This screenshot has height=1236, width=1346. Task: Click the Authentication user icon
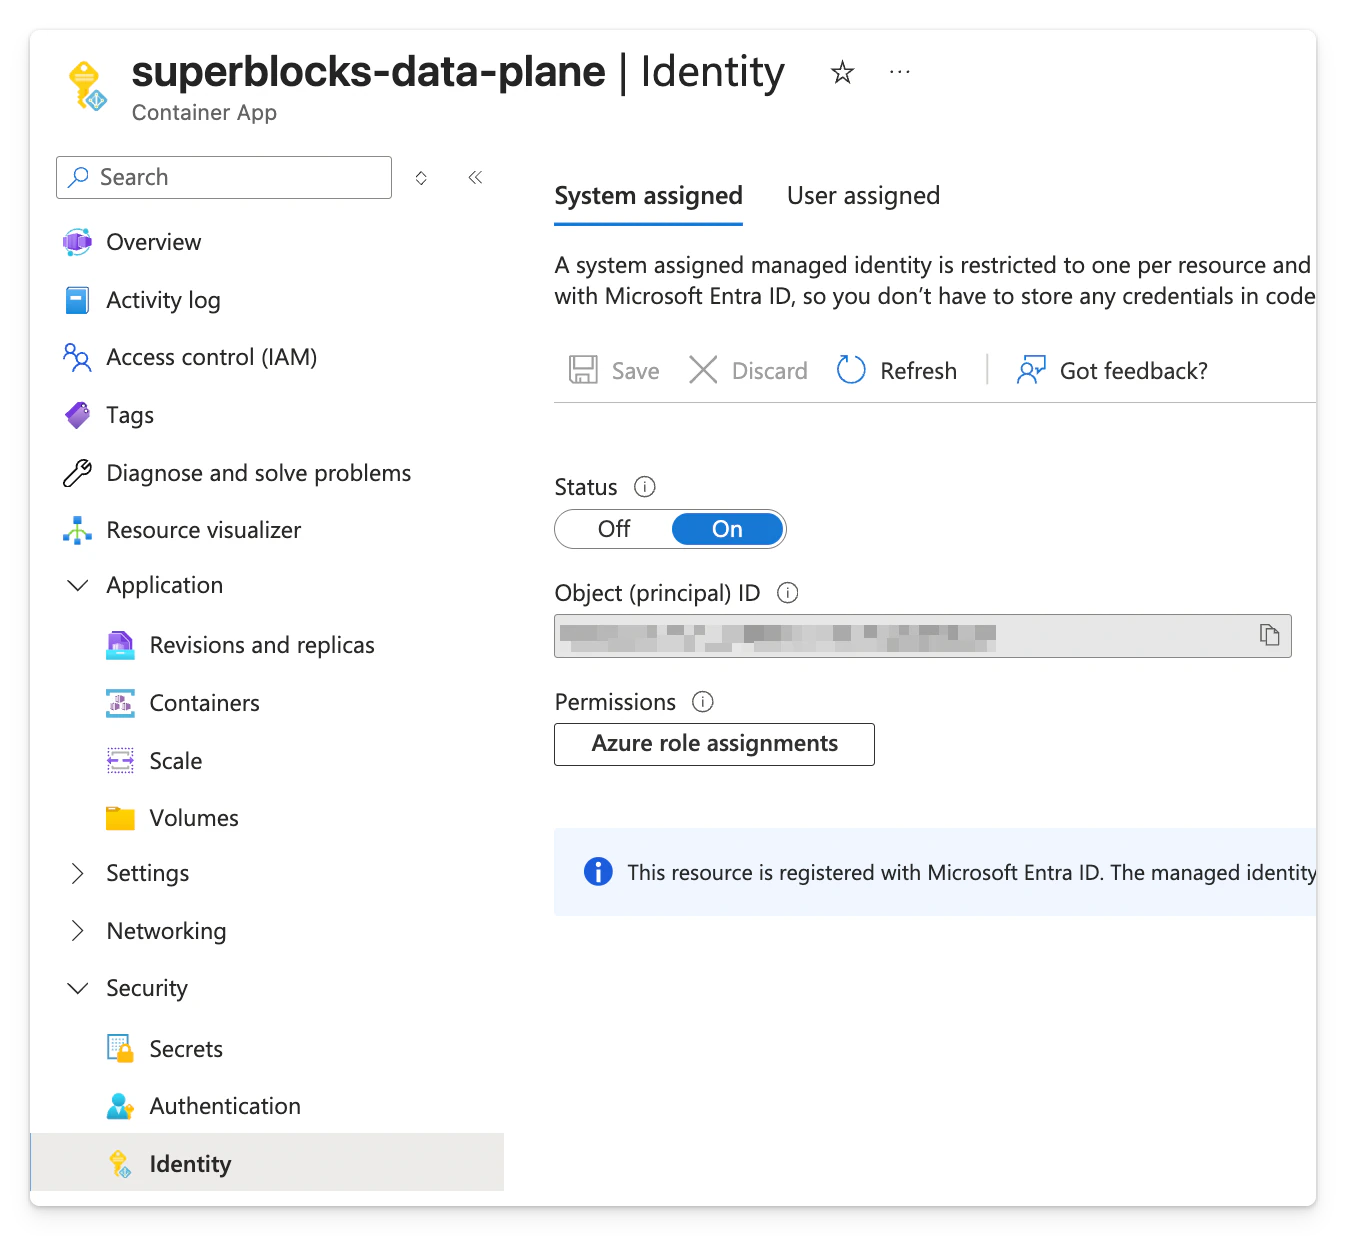(x=120, y=1106)
